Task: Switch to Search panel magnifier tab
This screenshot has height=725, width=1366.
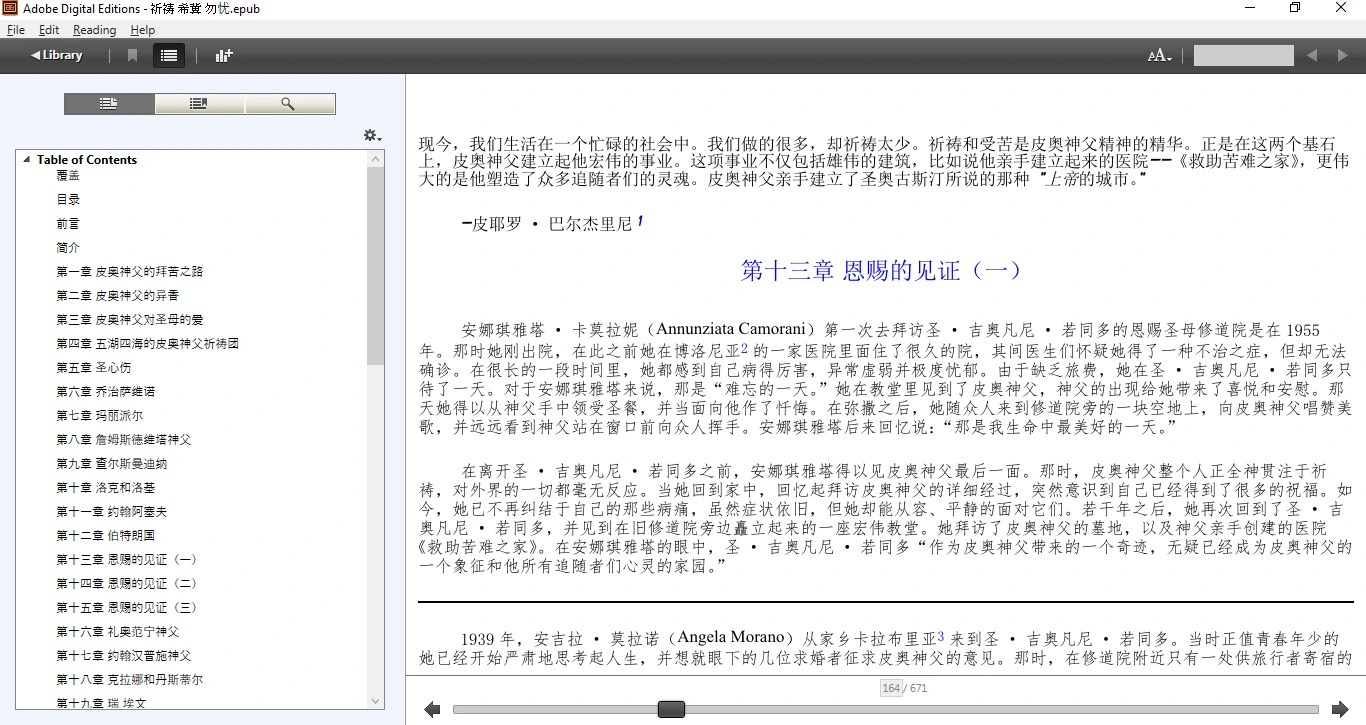Action: (289, 104)
